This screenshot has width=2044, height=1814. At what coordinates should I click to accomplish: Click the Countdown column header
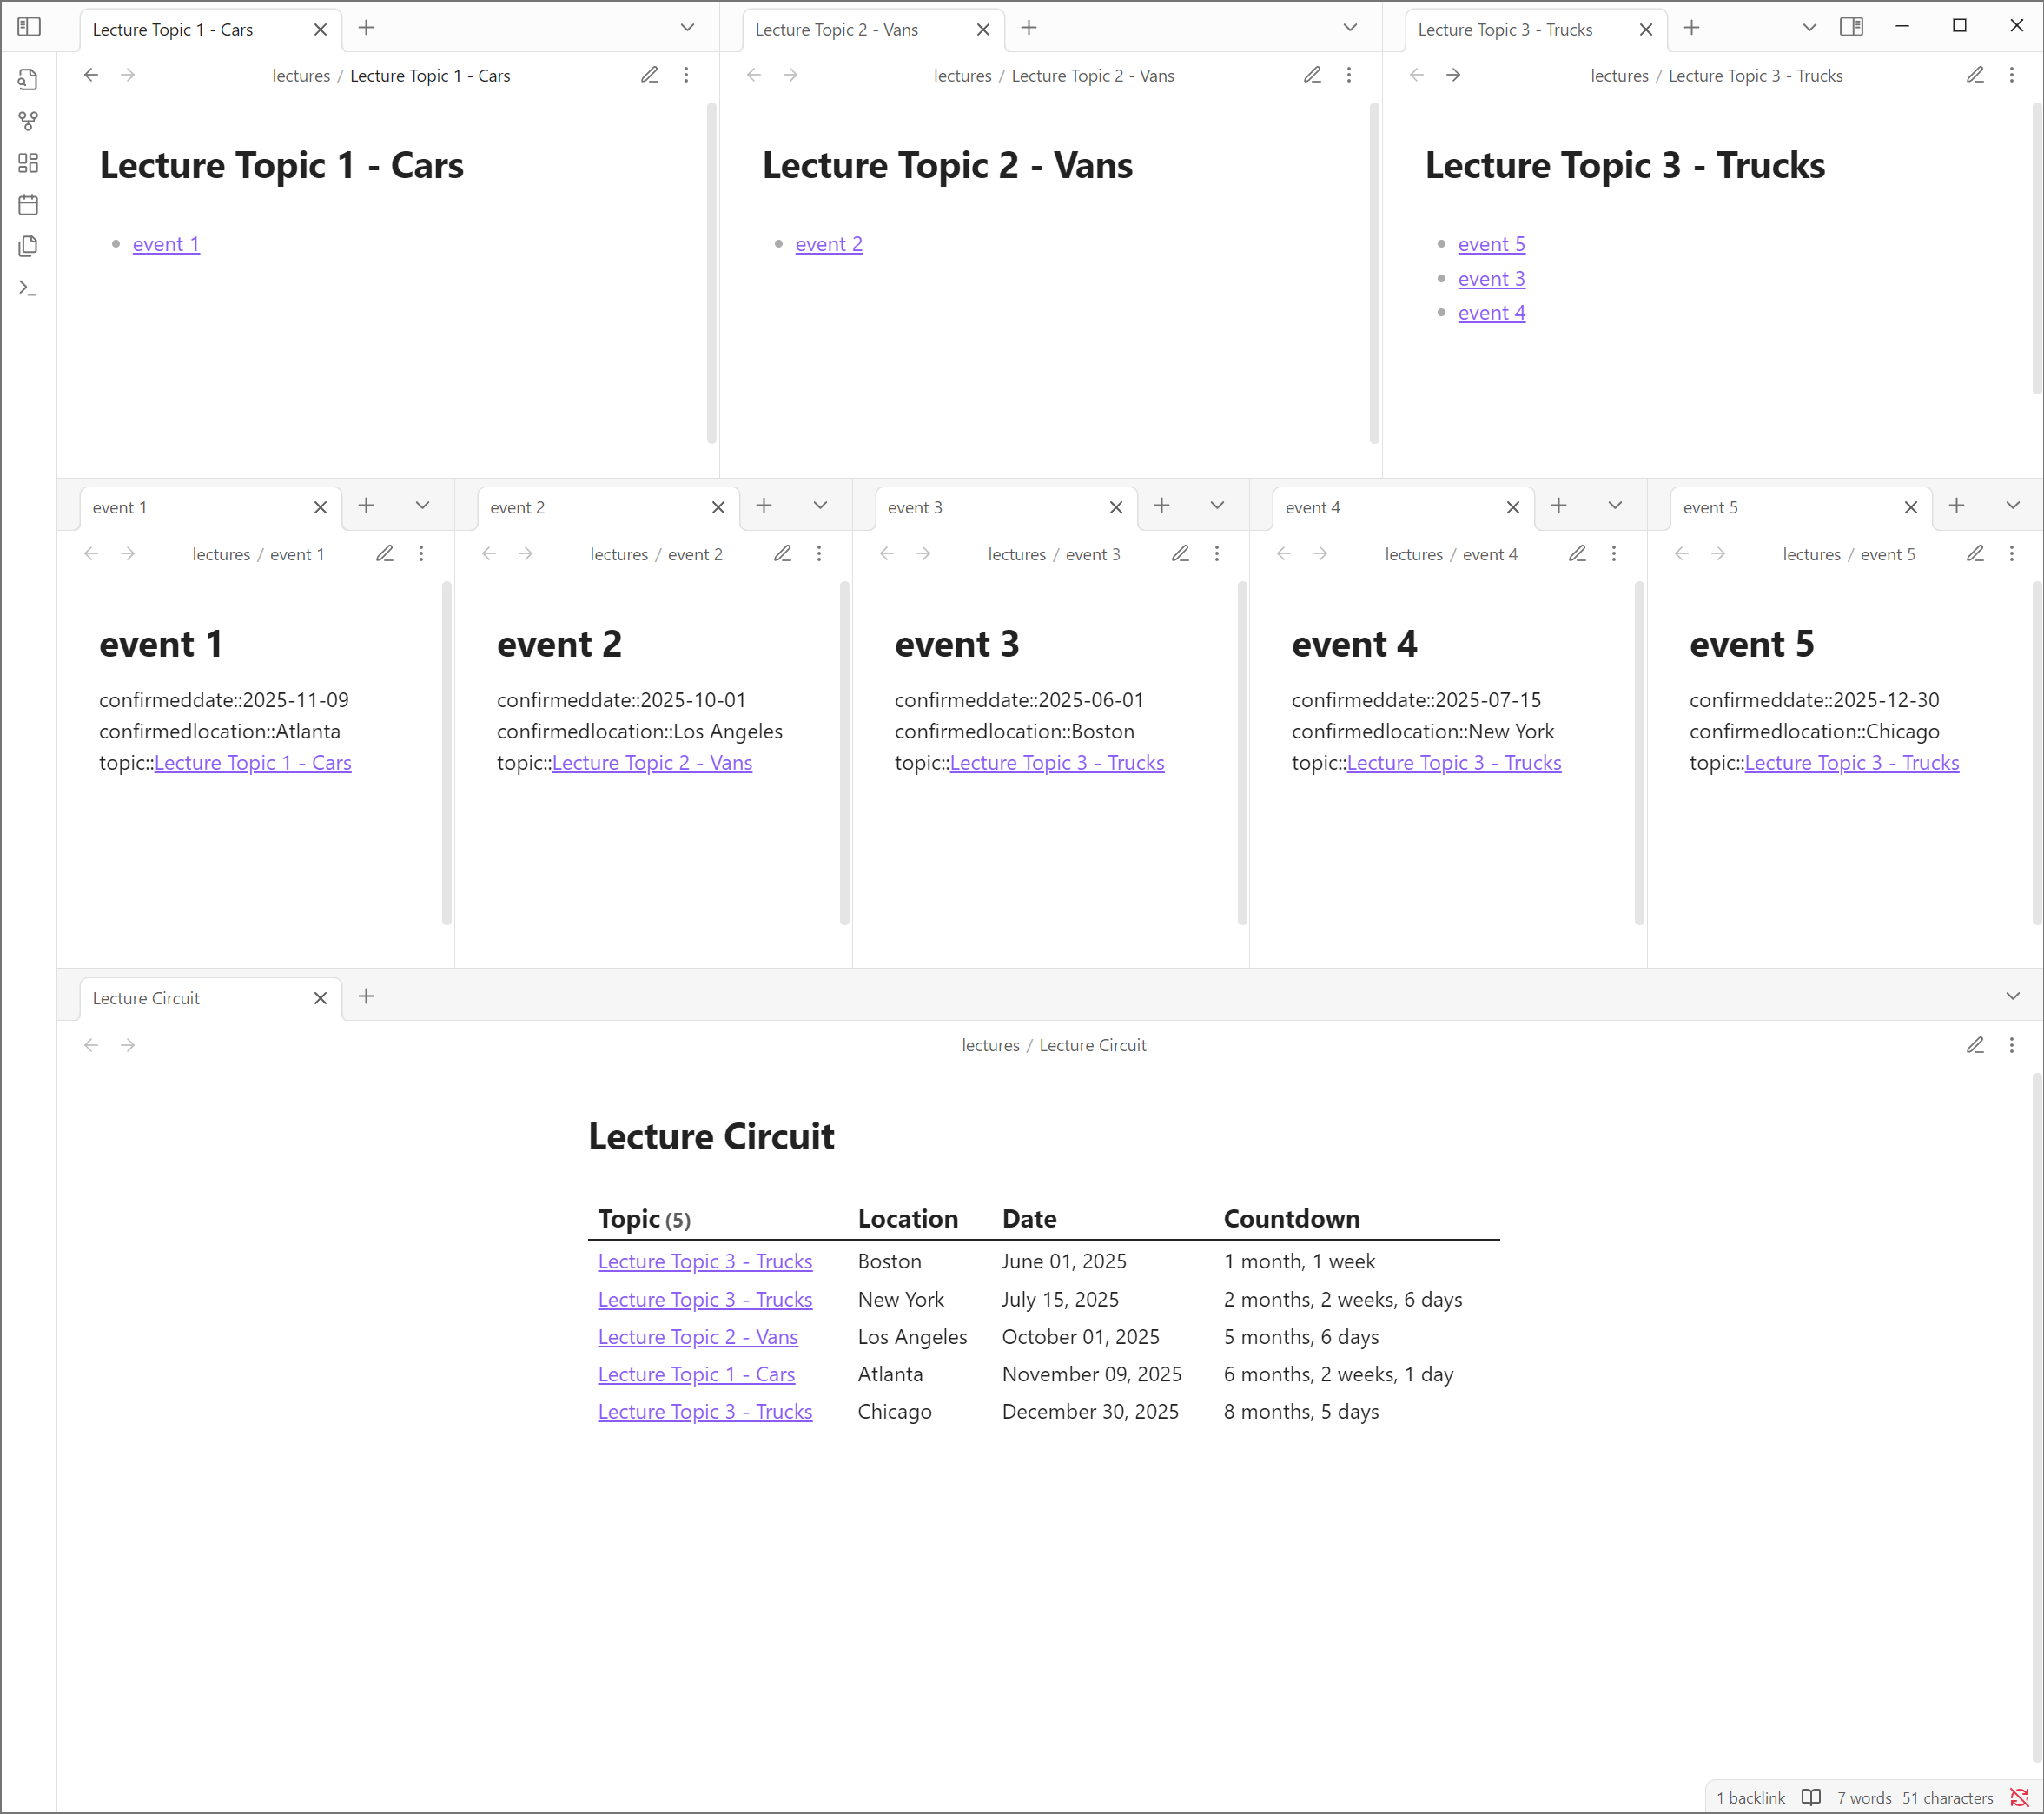click(x=1292, y=1219)
